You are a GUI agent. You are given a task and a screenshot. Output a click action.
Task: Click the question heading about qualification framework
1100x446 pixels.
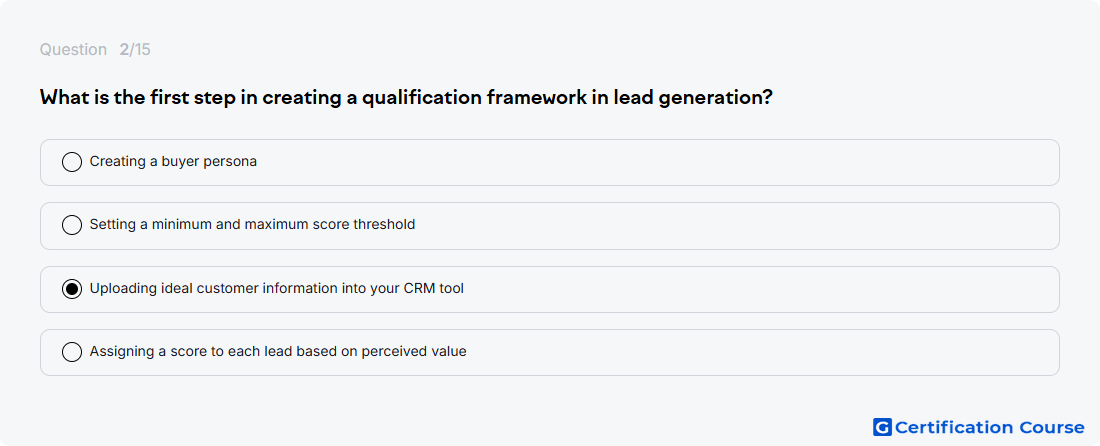pyautogui.click(x=406, y=97)
